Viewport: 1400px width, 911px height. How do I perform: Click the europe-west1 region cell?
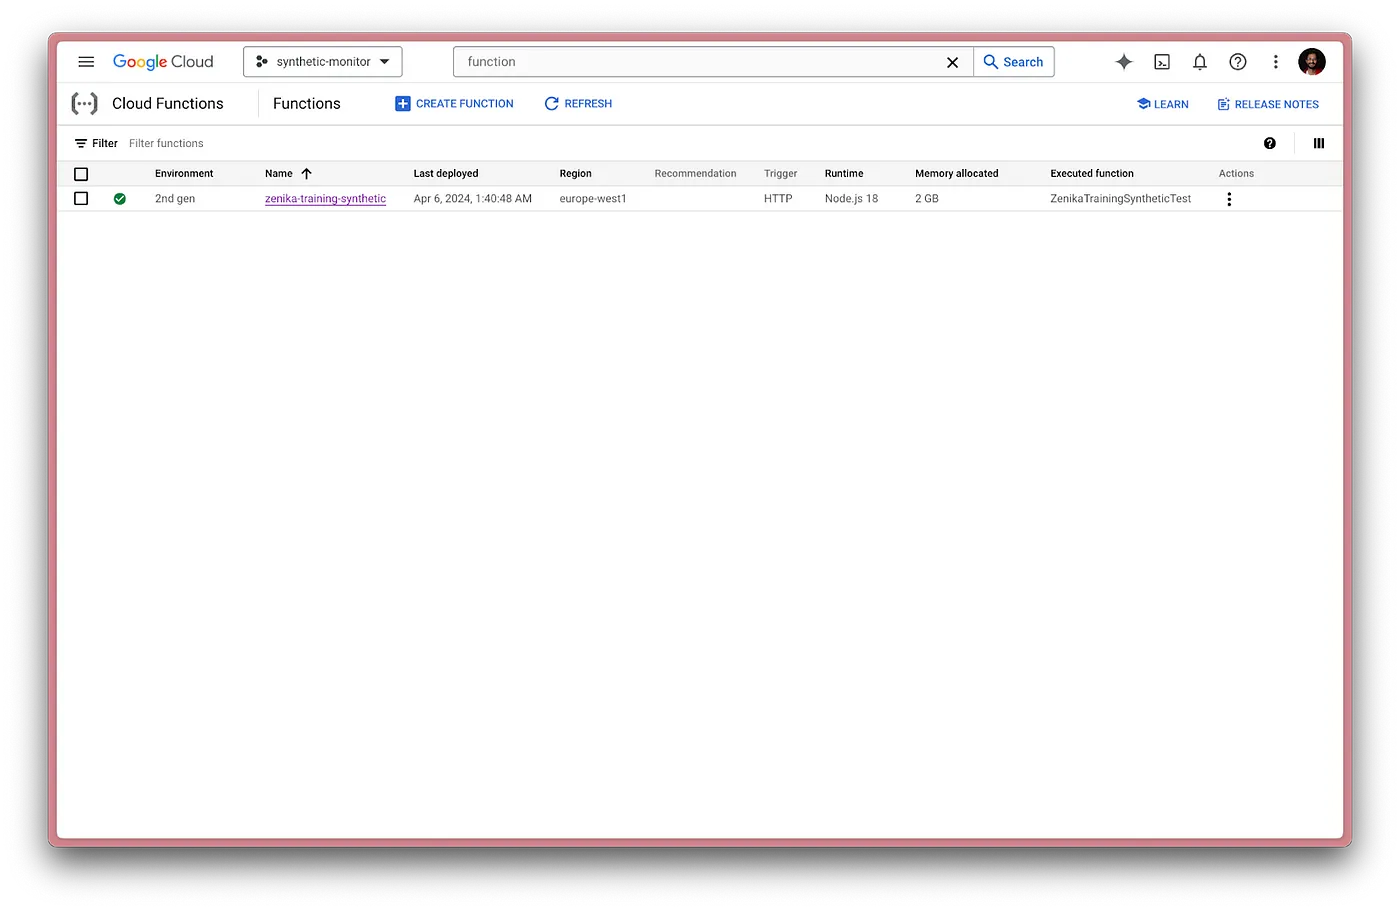pos(593,199)
